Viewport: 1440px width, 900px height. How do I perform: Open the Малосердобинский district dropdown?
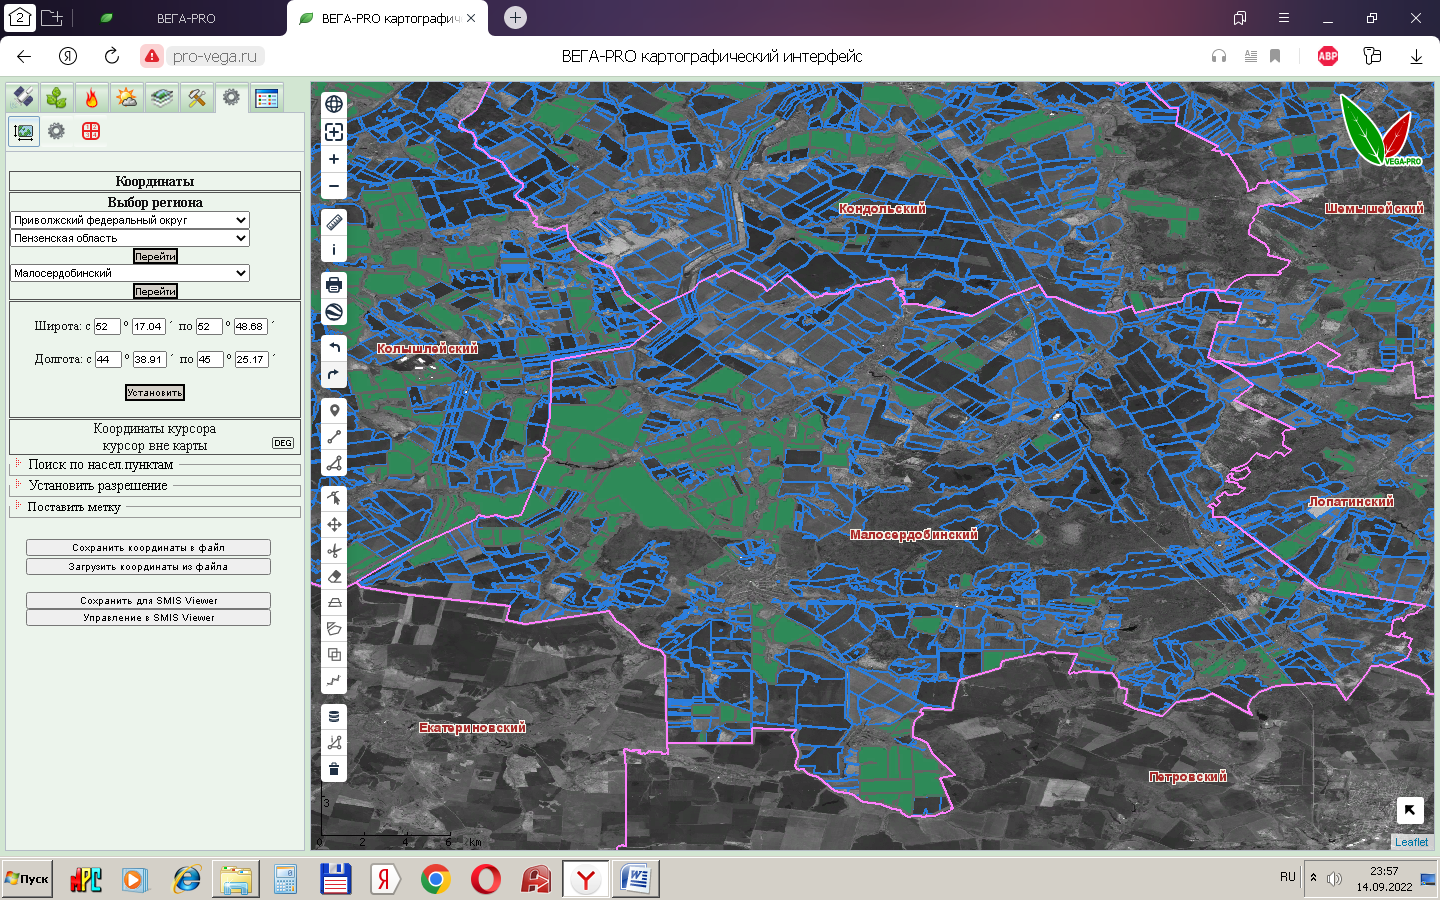tap(130, 273)
